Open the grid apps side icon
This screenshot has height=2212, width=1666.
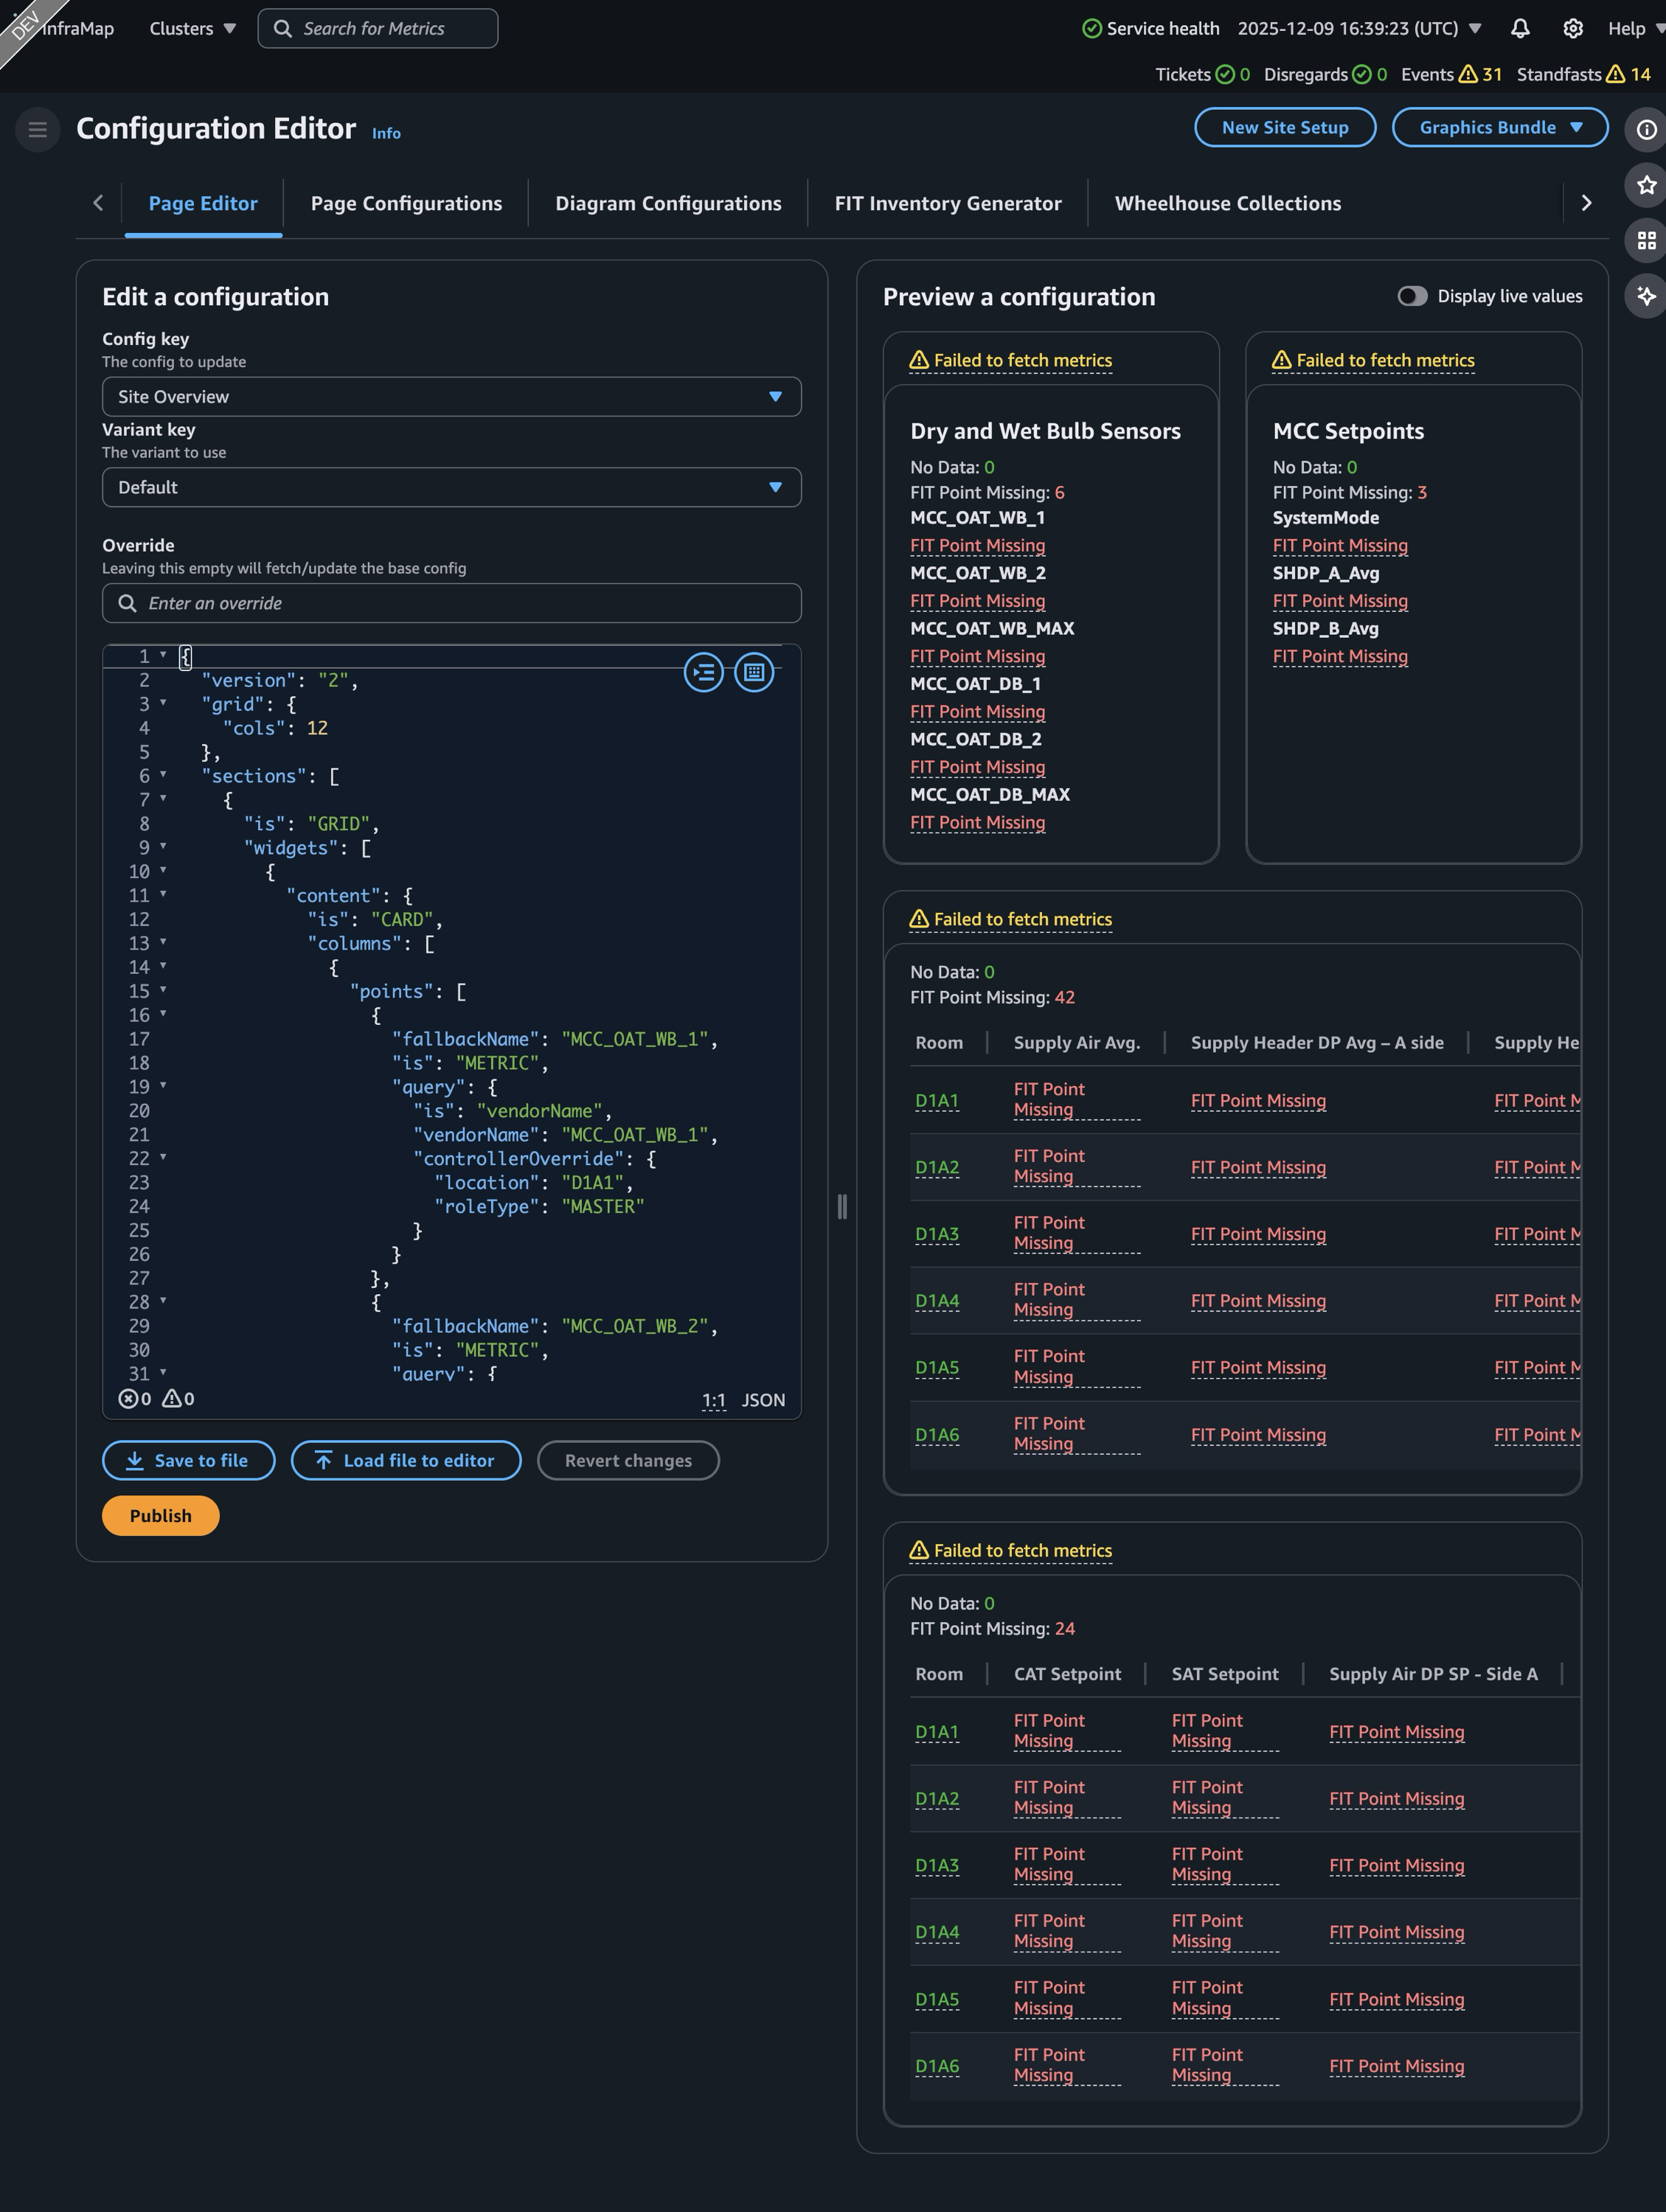click(1646, 240)
